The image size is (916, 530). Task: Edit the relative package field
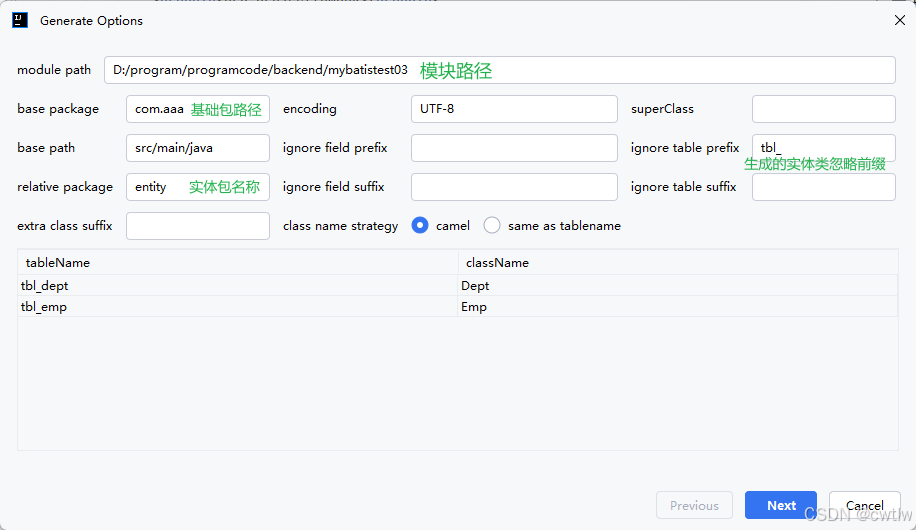coord(197,187)
